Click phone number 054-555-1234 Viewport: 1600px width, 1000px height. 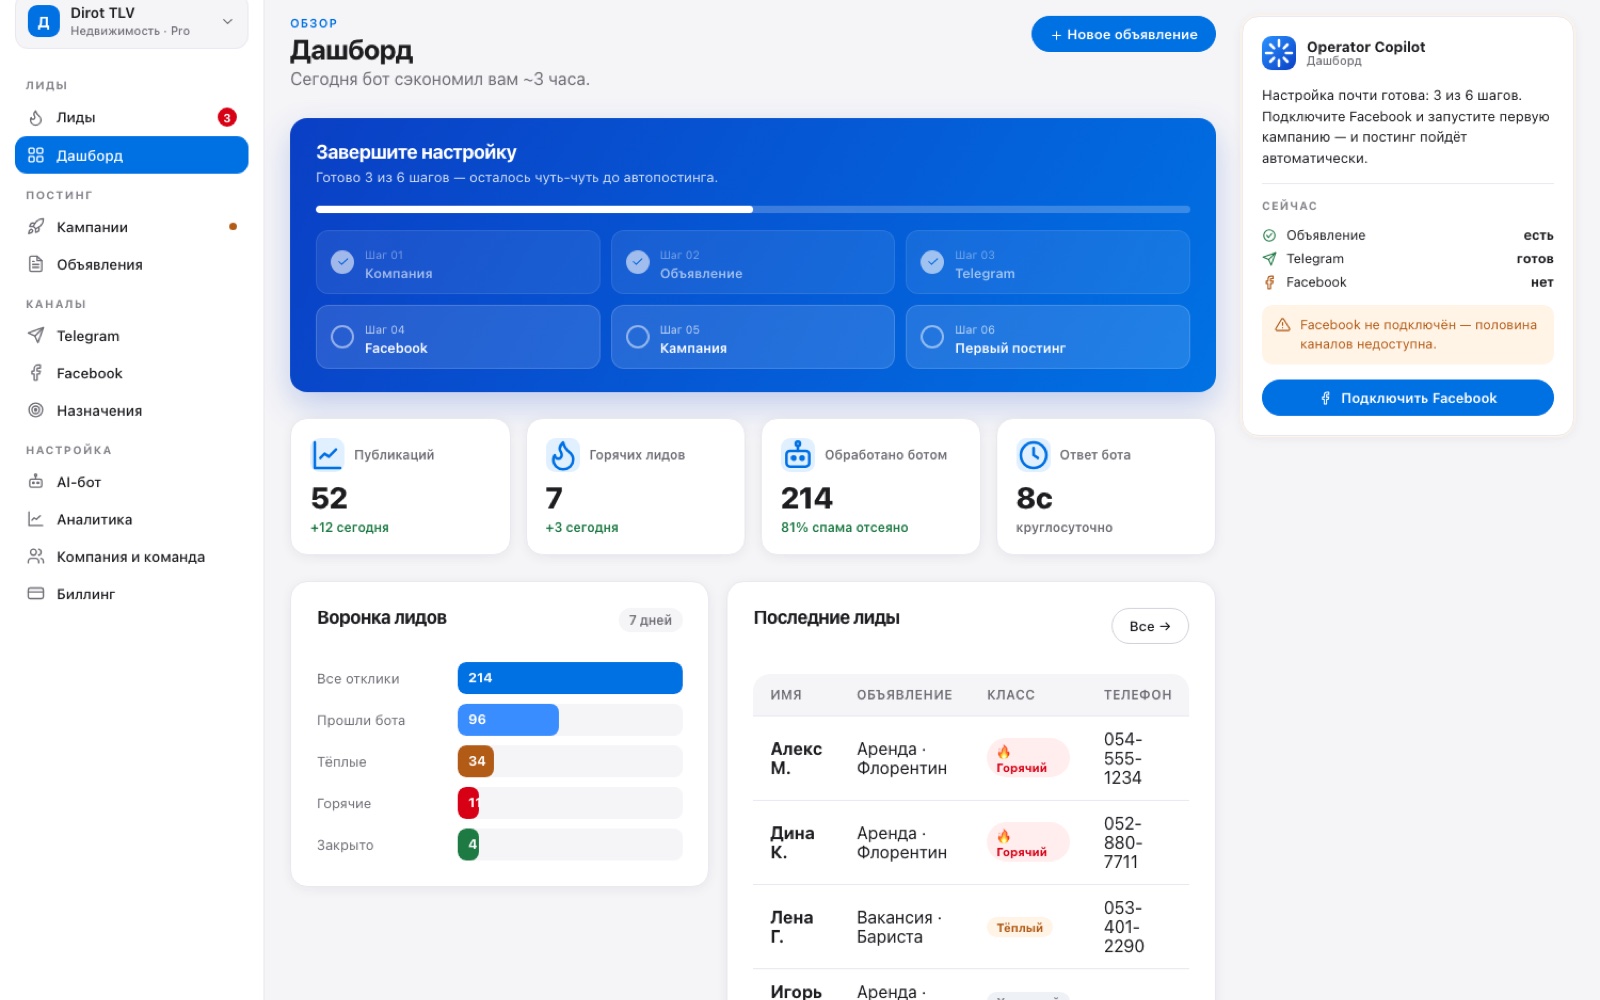point(1123,758)
